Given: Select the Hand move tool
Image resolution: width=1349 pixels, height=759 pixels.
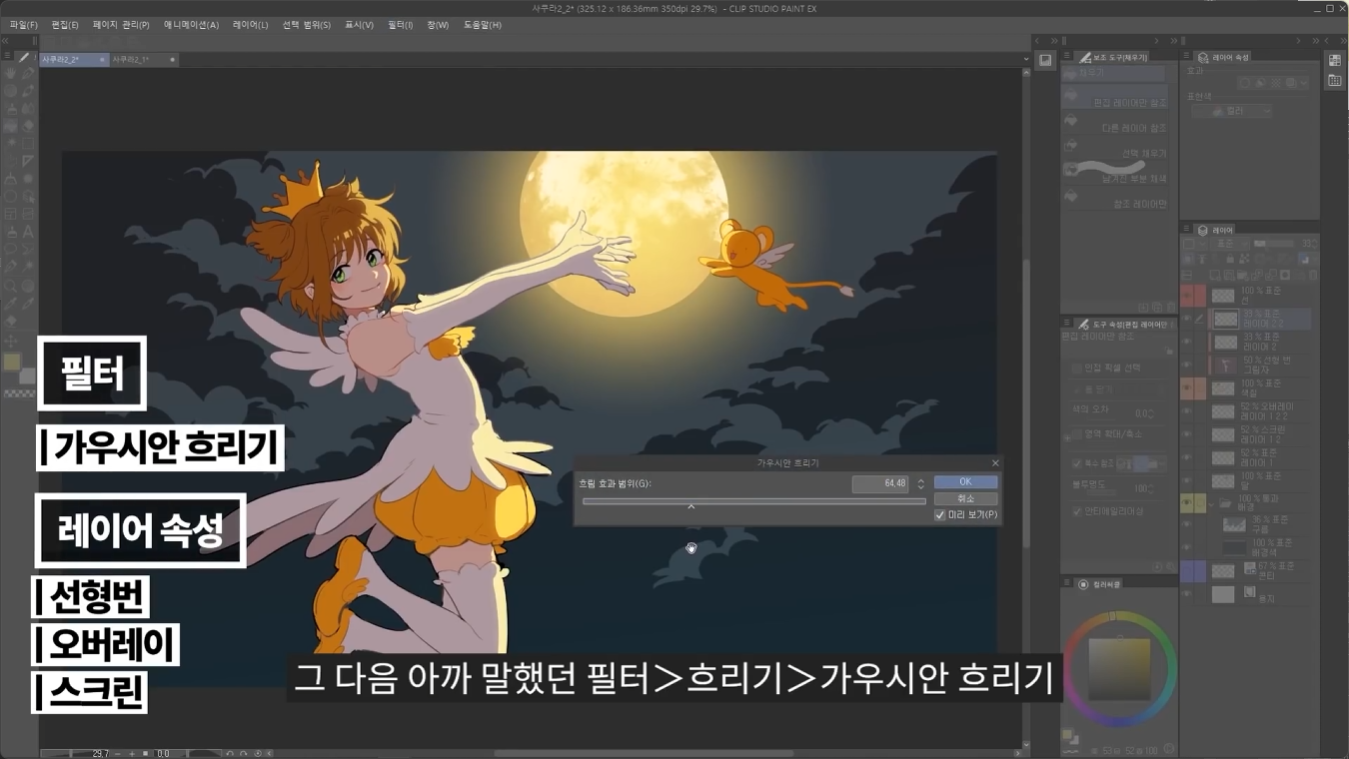Looking at the screenshot, I should (x=10, y=73).
